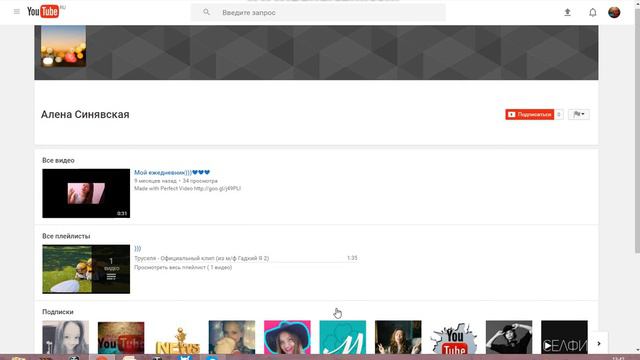The width and height of the screenshot is (640, 360).
Task: Click the Подписки section heading
Action: tap(58, 312)
